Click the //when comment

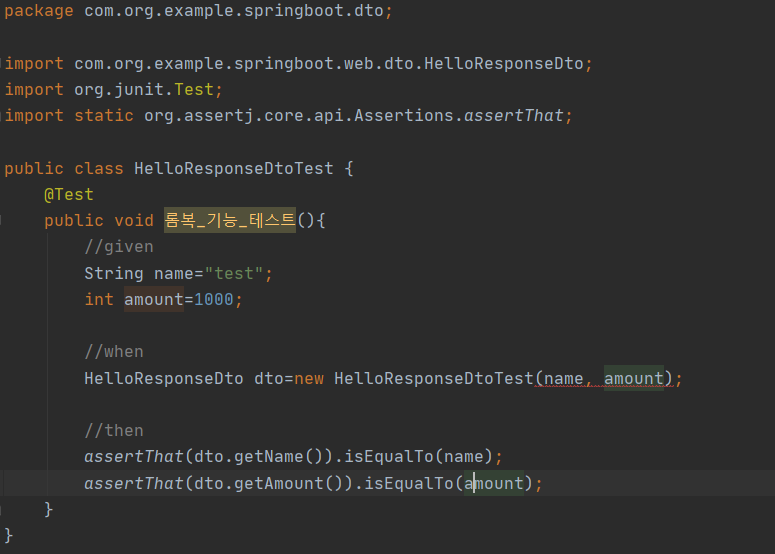tap(114, 352)
